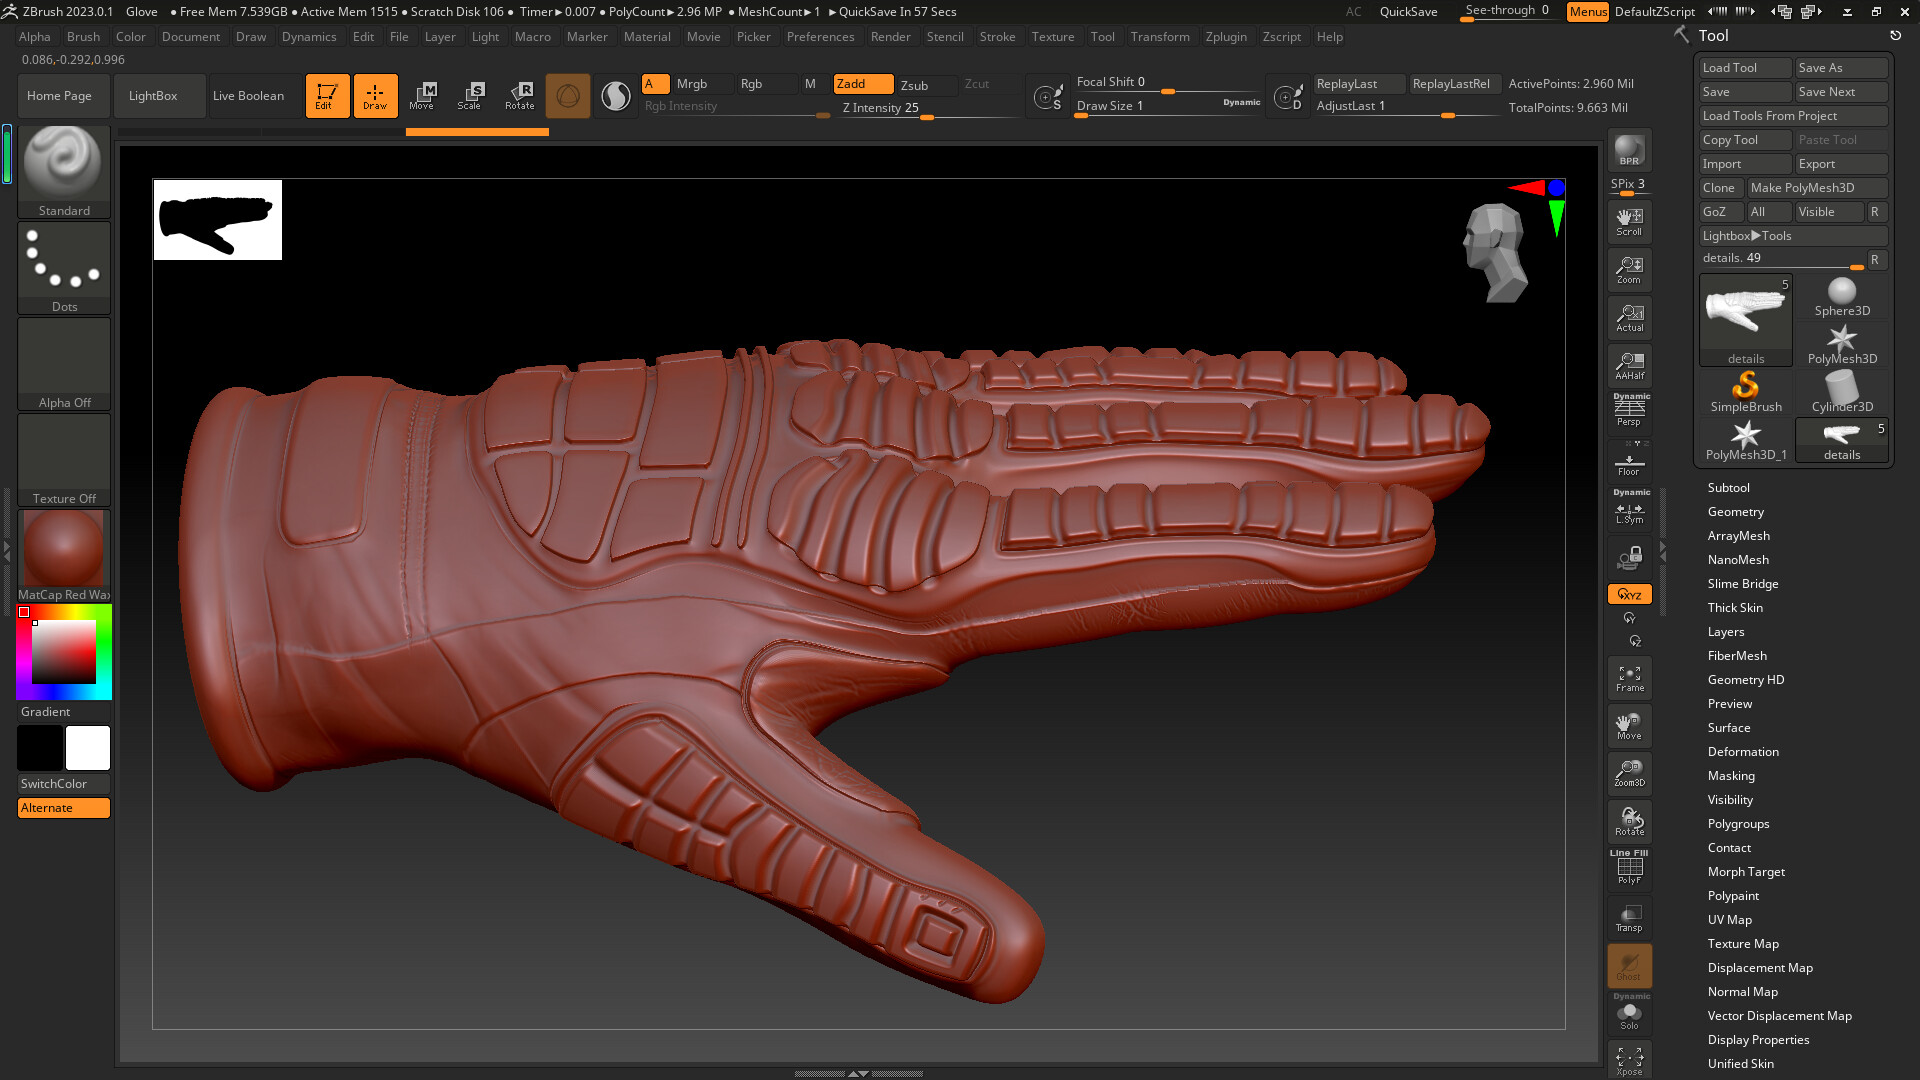Screen dimensions: 1920x1080
Task: Open the Stroke menu
Action: point(996,37)
